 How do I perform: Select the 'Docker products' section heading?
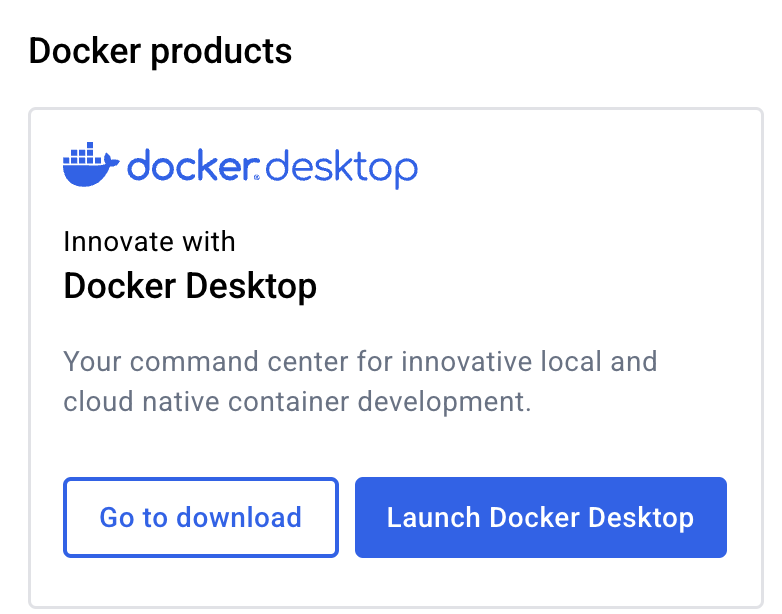pyautogui.click(x=160, y=51)
